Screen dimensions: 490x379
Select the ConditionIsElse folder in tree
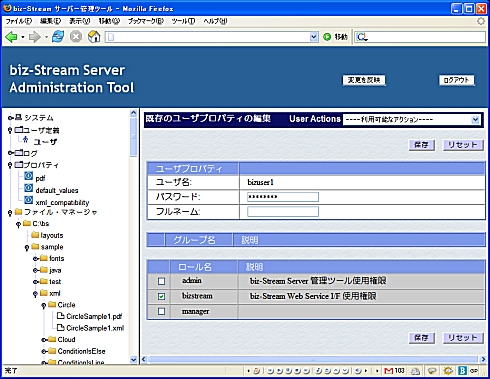(x=81, y=351)
